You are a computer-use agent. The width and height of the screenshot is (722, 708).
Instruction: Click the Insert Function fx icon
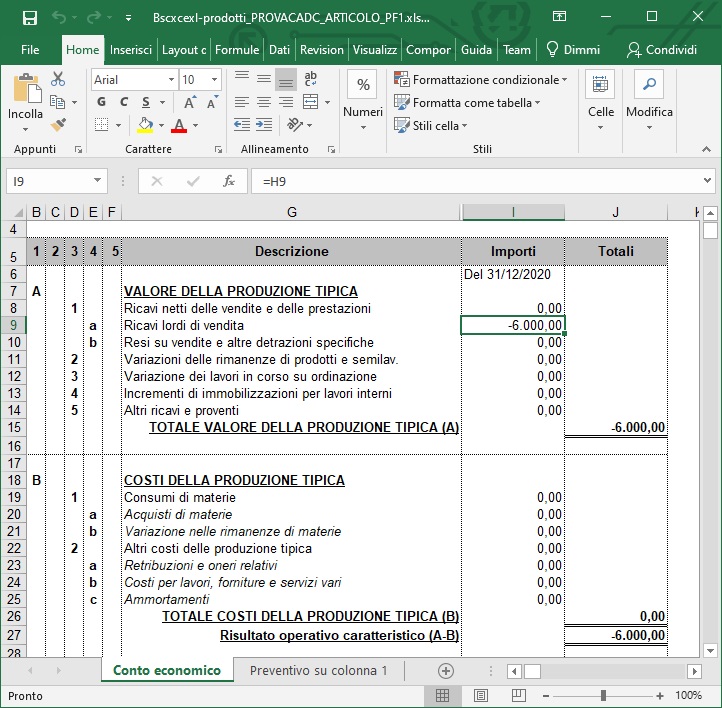click(229, 181)
